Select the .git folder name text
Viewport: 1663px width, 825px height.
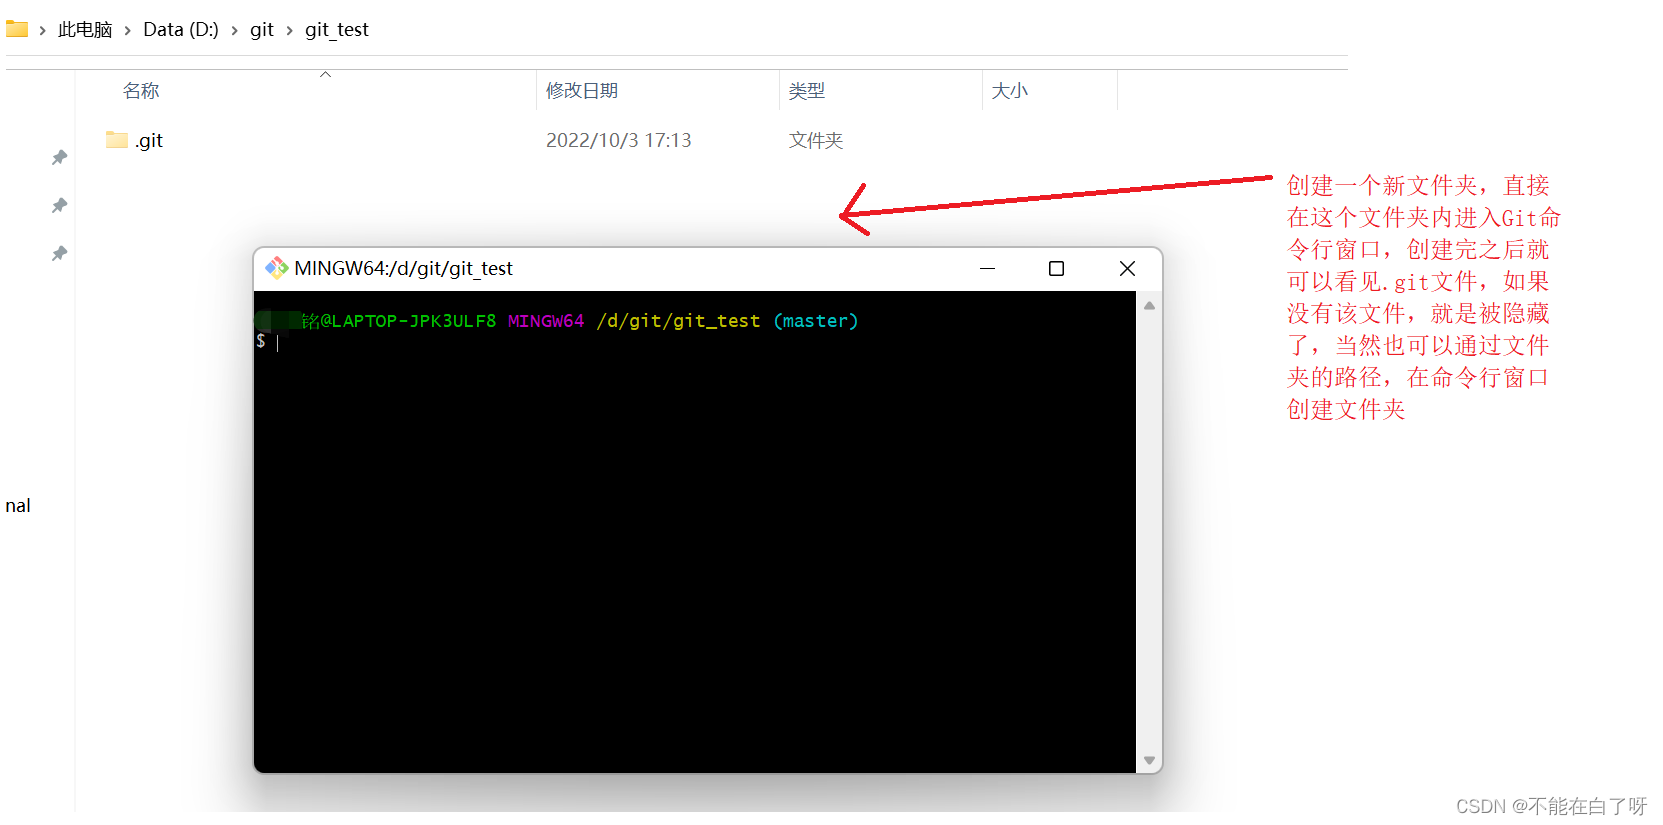pyautogui.click(x=149, y=141)
